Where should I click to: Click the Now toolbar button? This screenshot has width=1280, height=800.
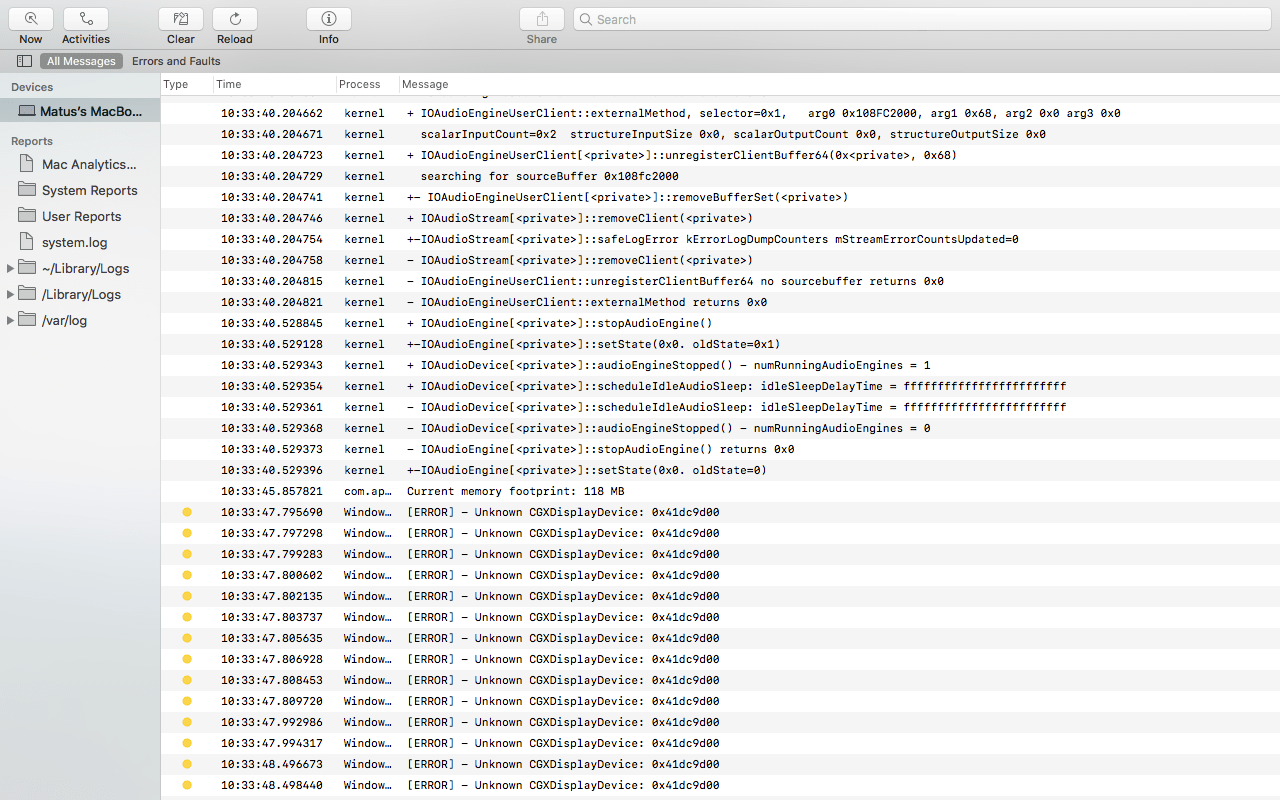click(31, 19)
